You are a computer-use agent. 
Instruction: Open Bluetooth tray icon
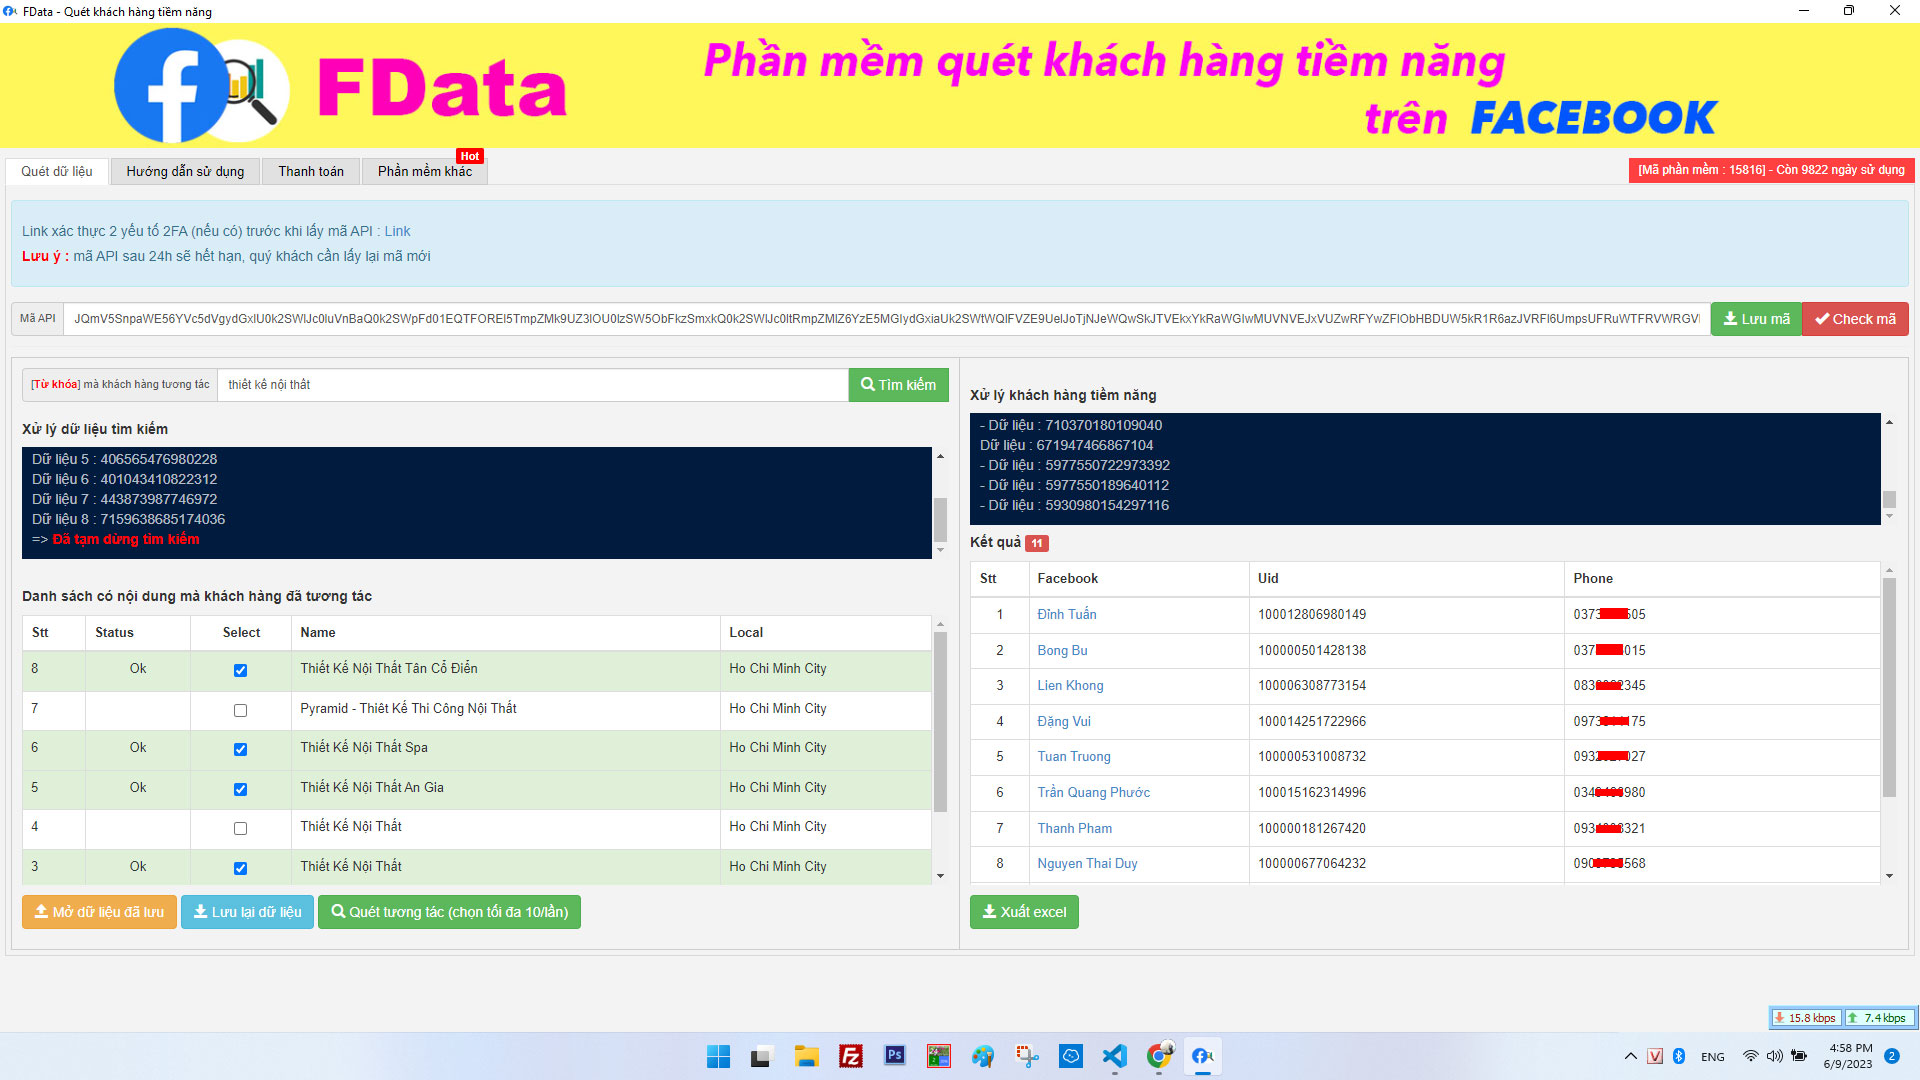click(1679, 1056)
